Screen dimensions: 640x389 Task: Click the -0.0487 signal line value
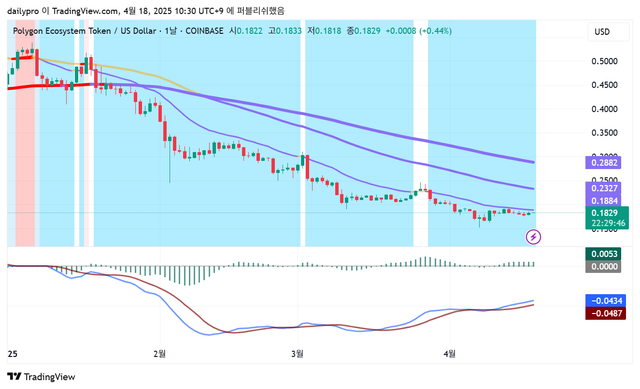[x=606, y=313]
